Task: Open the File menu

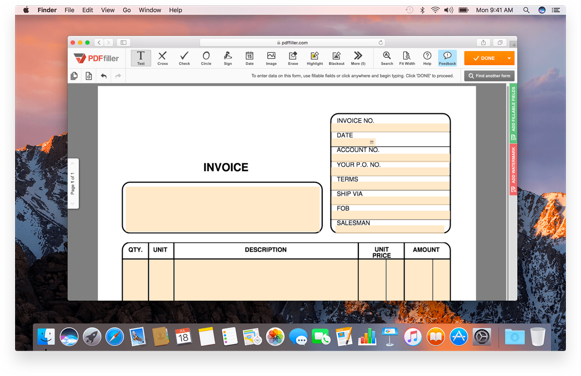Action: coord(69,10)
